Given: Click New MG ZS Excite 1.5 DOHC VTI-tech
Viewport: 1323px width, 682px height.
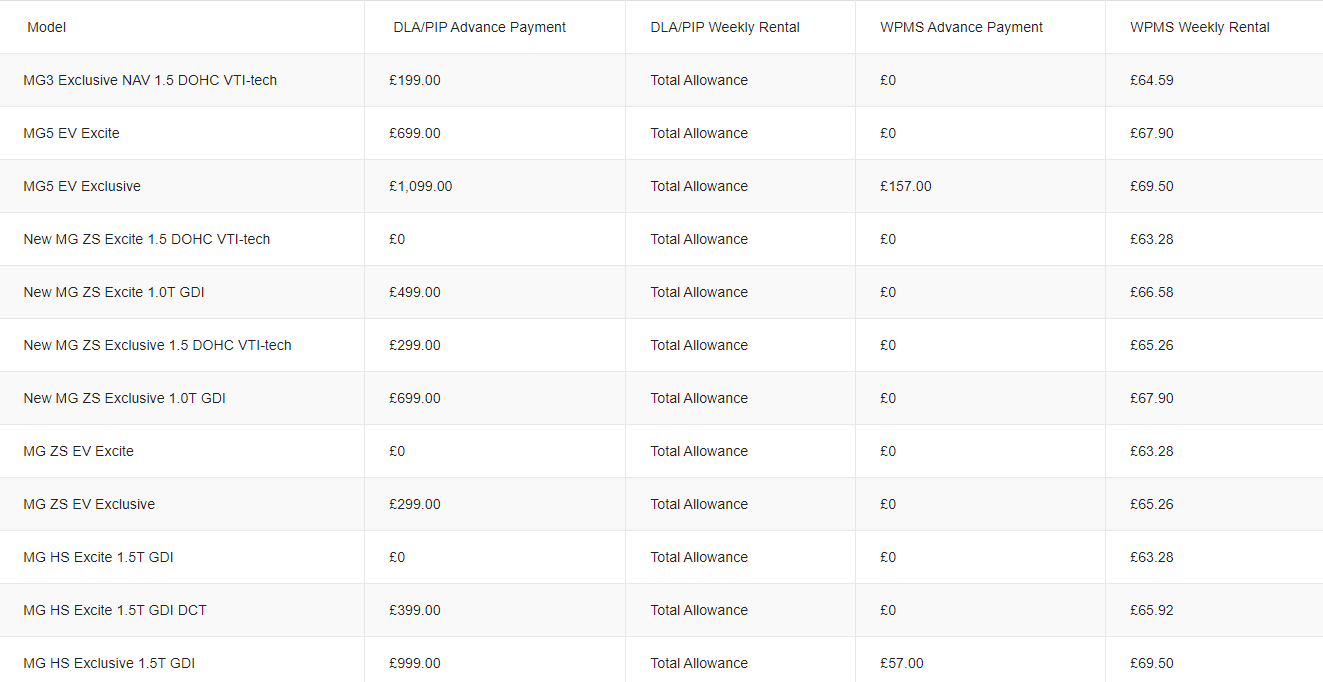Looking at the screenshot, I should click(x=147, y=239).
